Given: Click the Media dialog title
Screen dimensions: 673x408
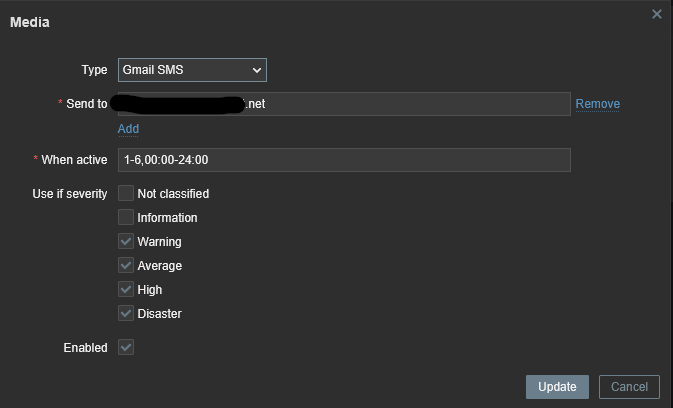Looking at the screenshot, I should coord(30,22).
